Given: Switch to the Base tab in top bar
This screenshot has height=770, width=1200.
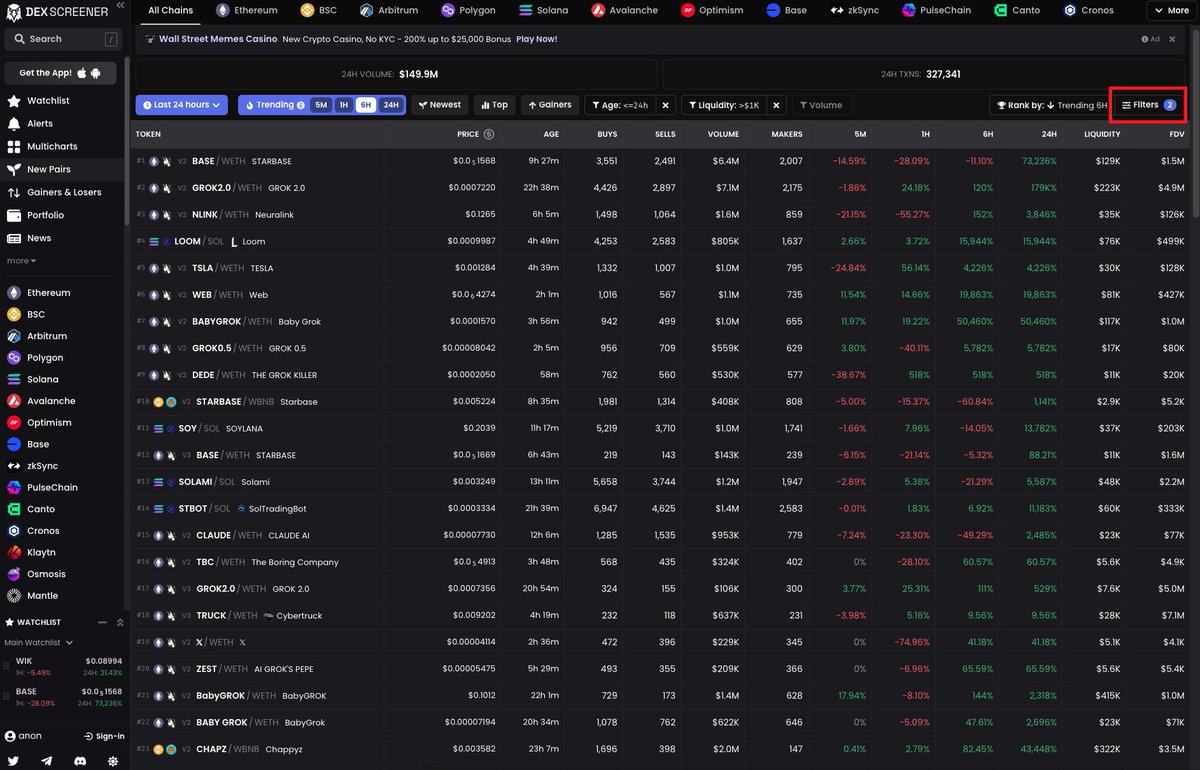Looking at the screenshot, I should 786,11.
